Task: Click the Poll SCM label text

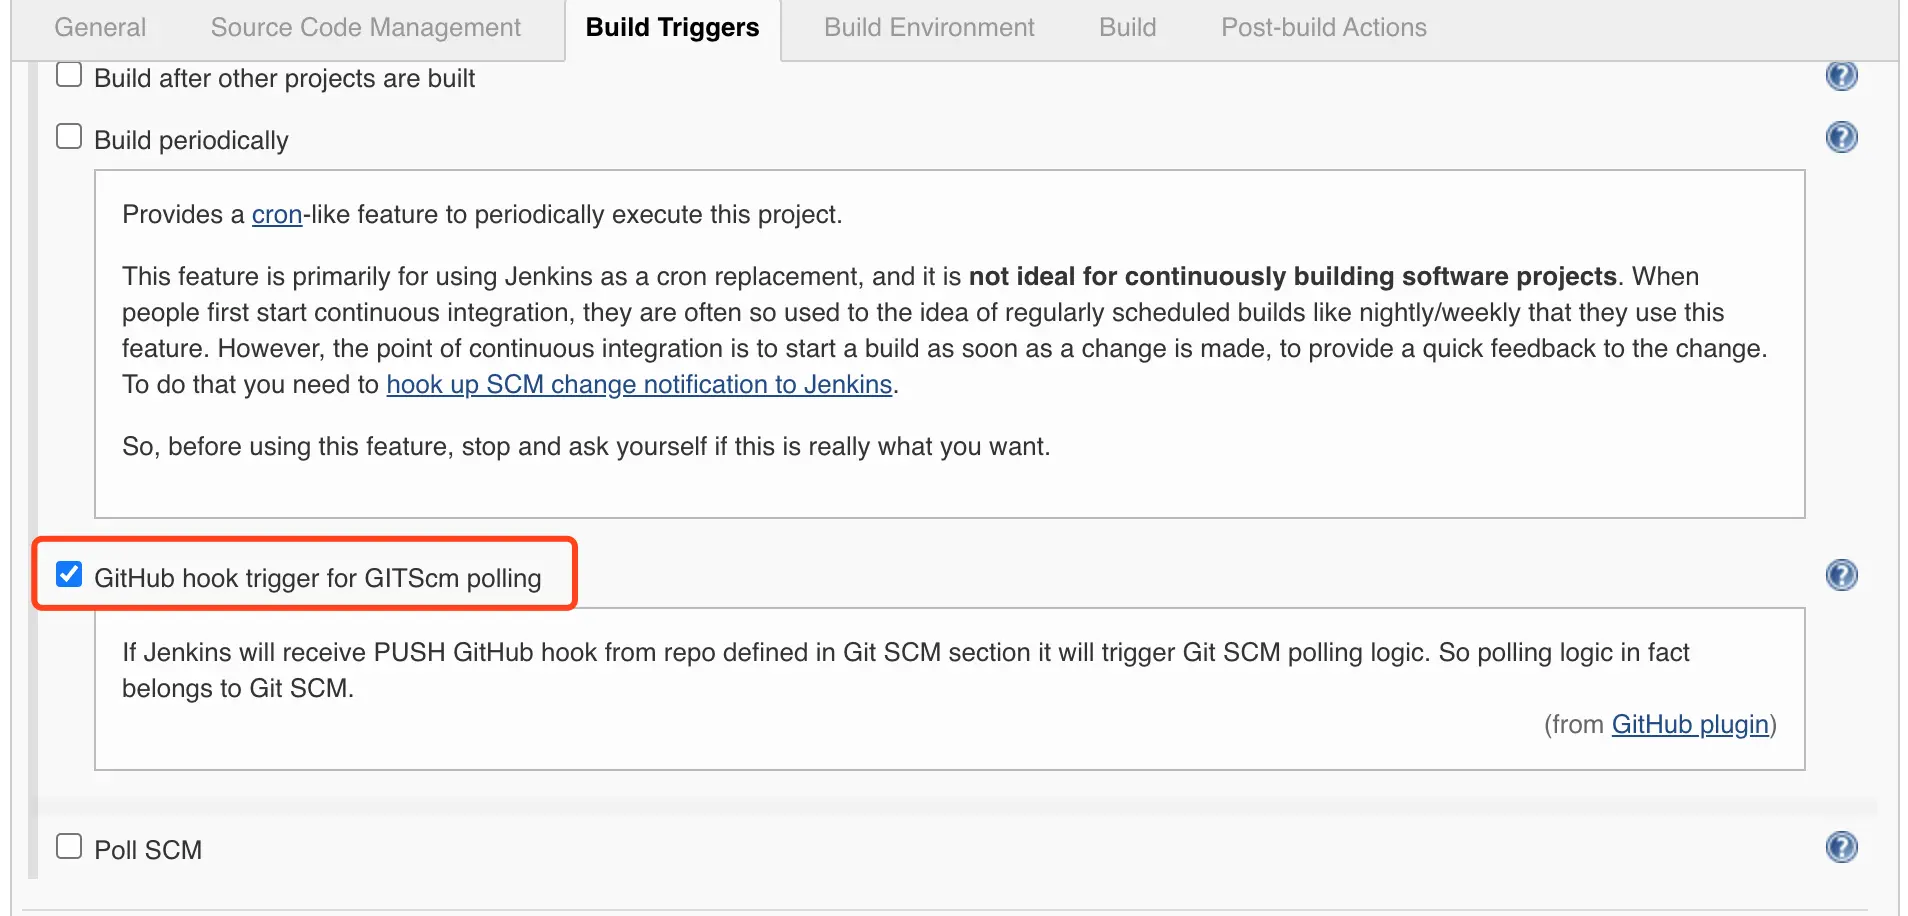Action: [x=148, y=851]
